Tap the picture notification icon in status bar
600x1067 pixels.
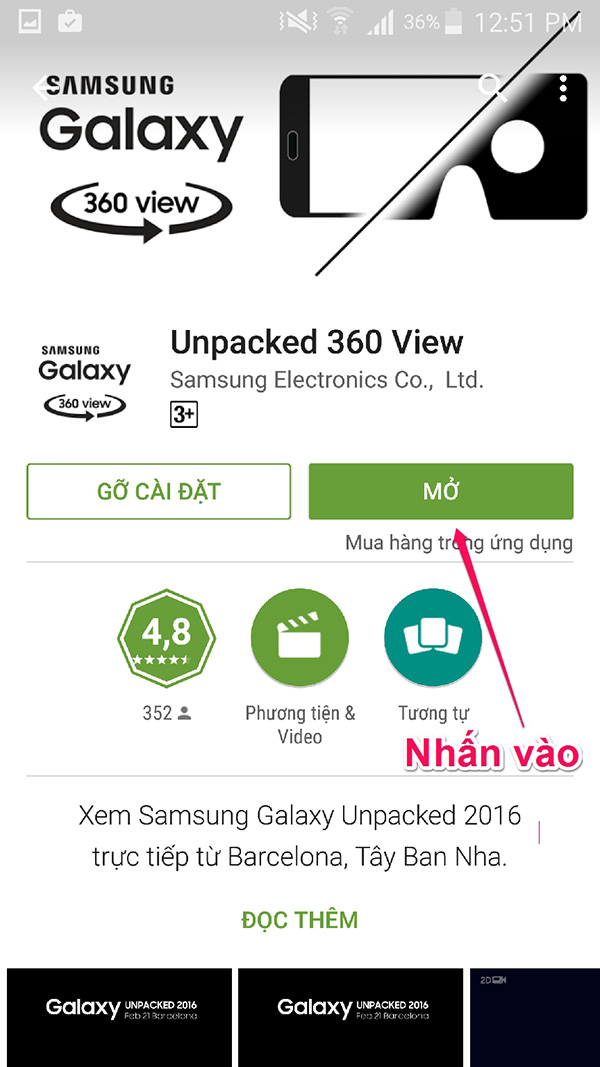coord(29,22)
